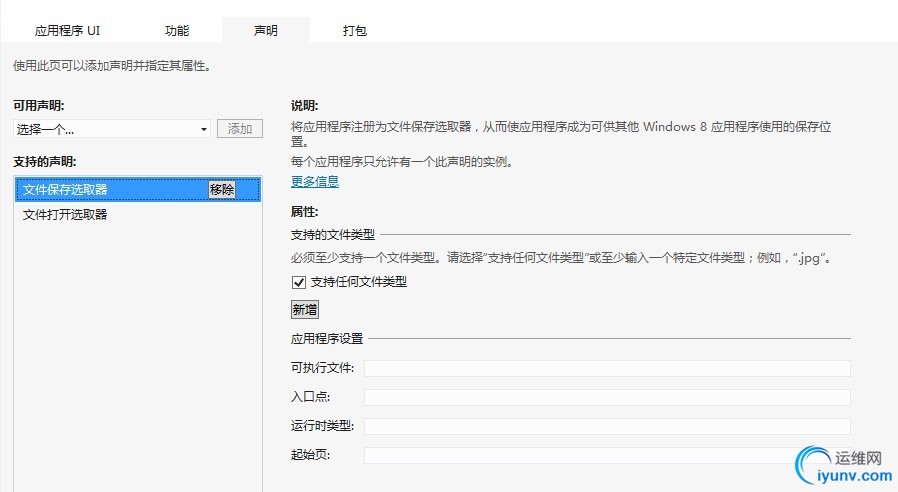Focus the 运行时类型 input field
The image size is (898, 492).
pos(607,426)
